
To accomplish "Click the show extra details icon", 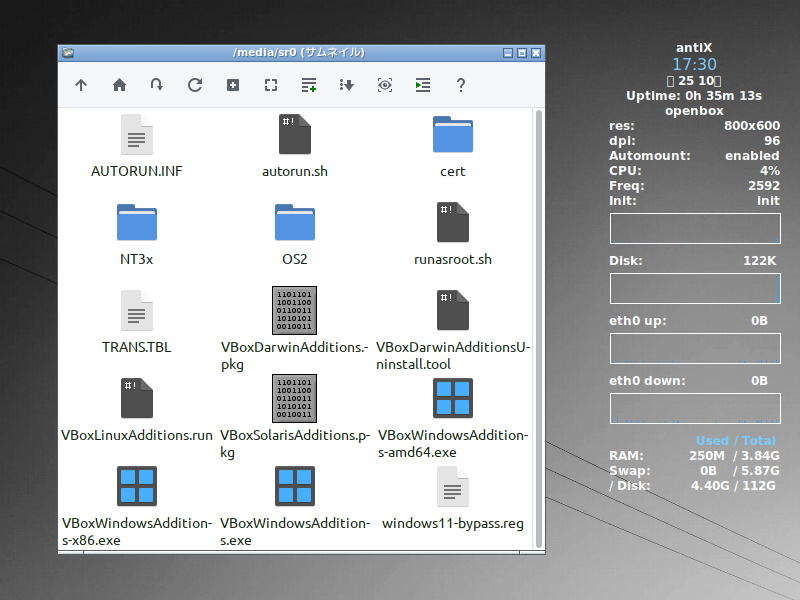I will point(423,85).
